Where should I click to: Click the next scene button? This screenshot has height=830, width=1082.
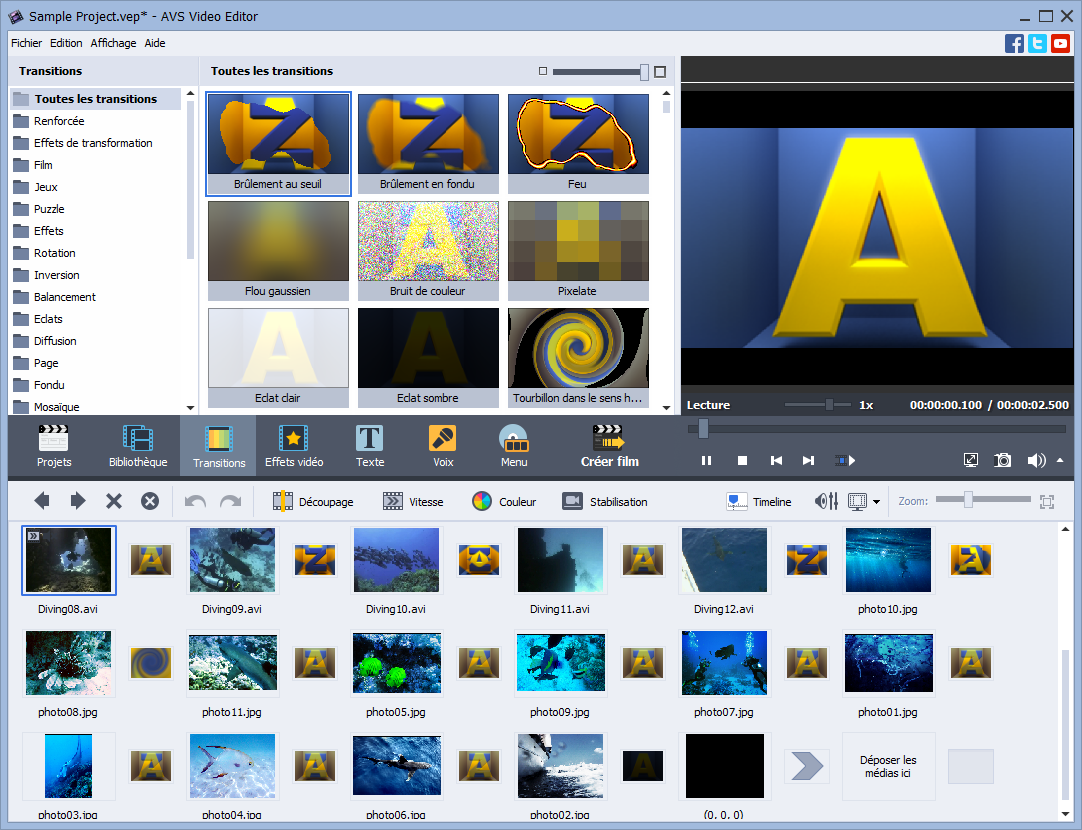coord(845,460)
